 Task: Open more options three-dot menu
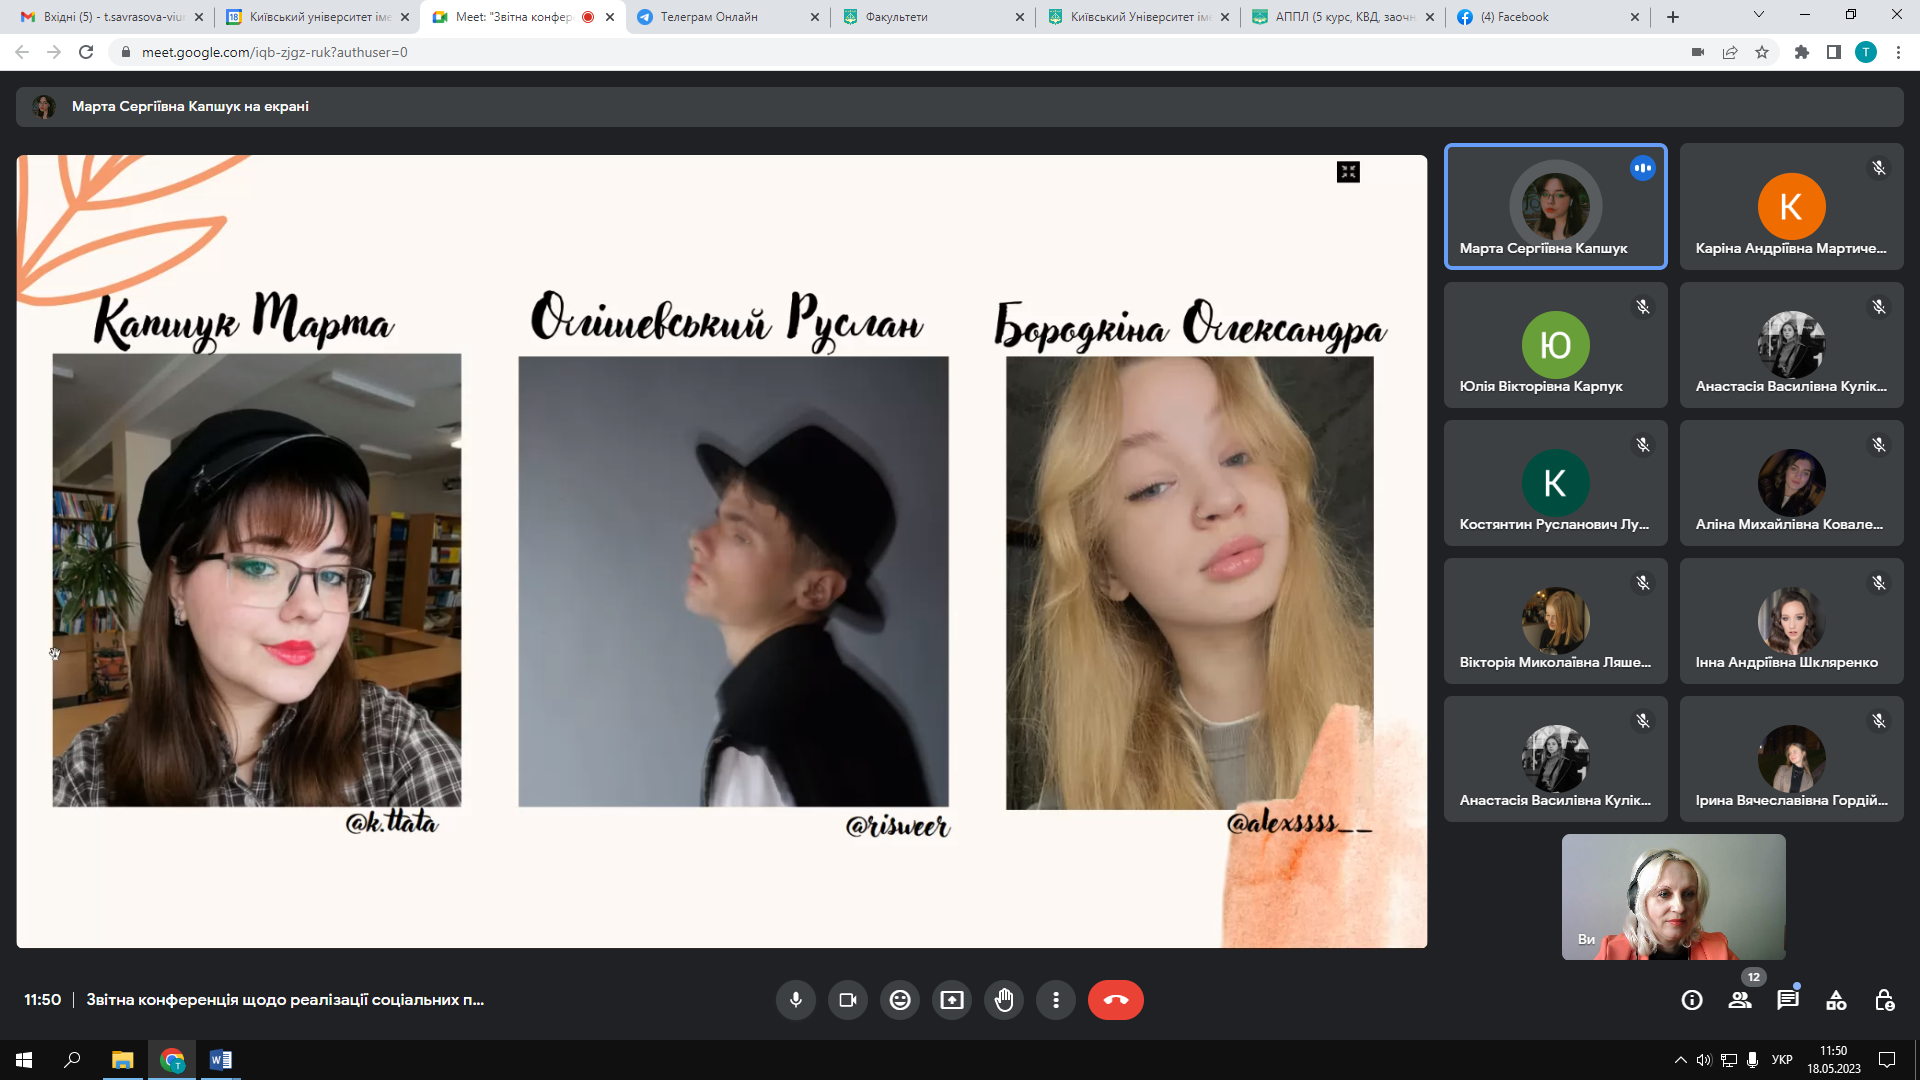(1056, 1000)
